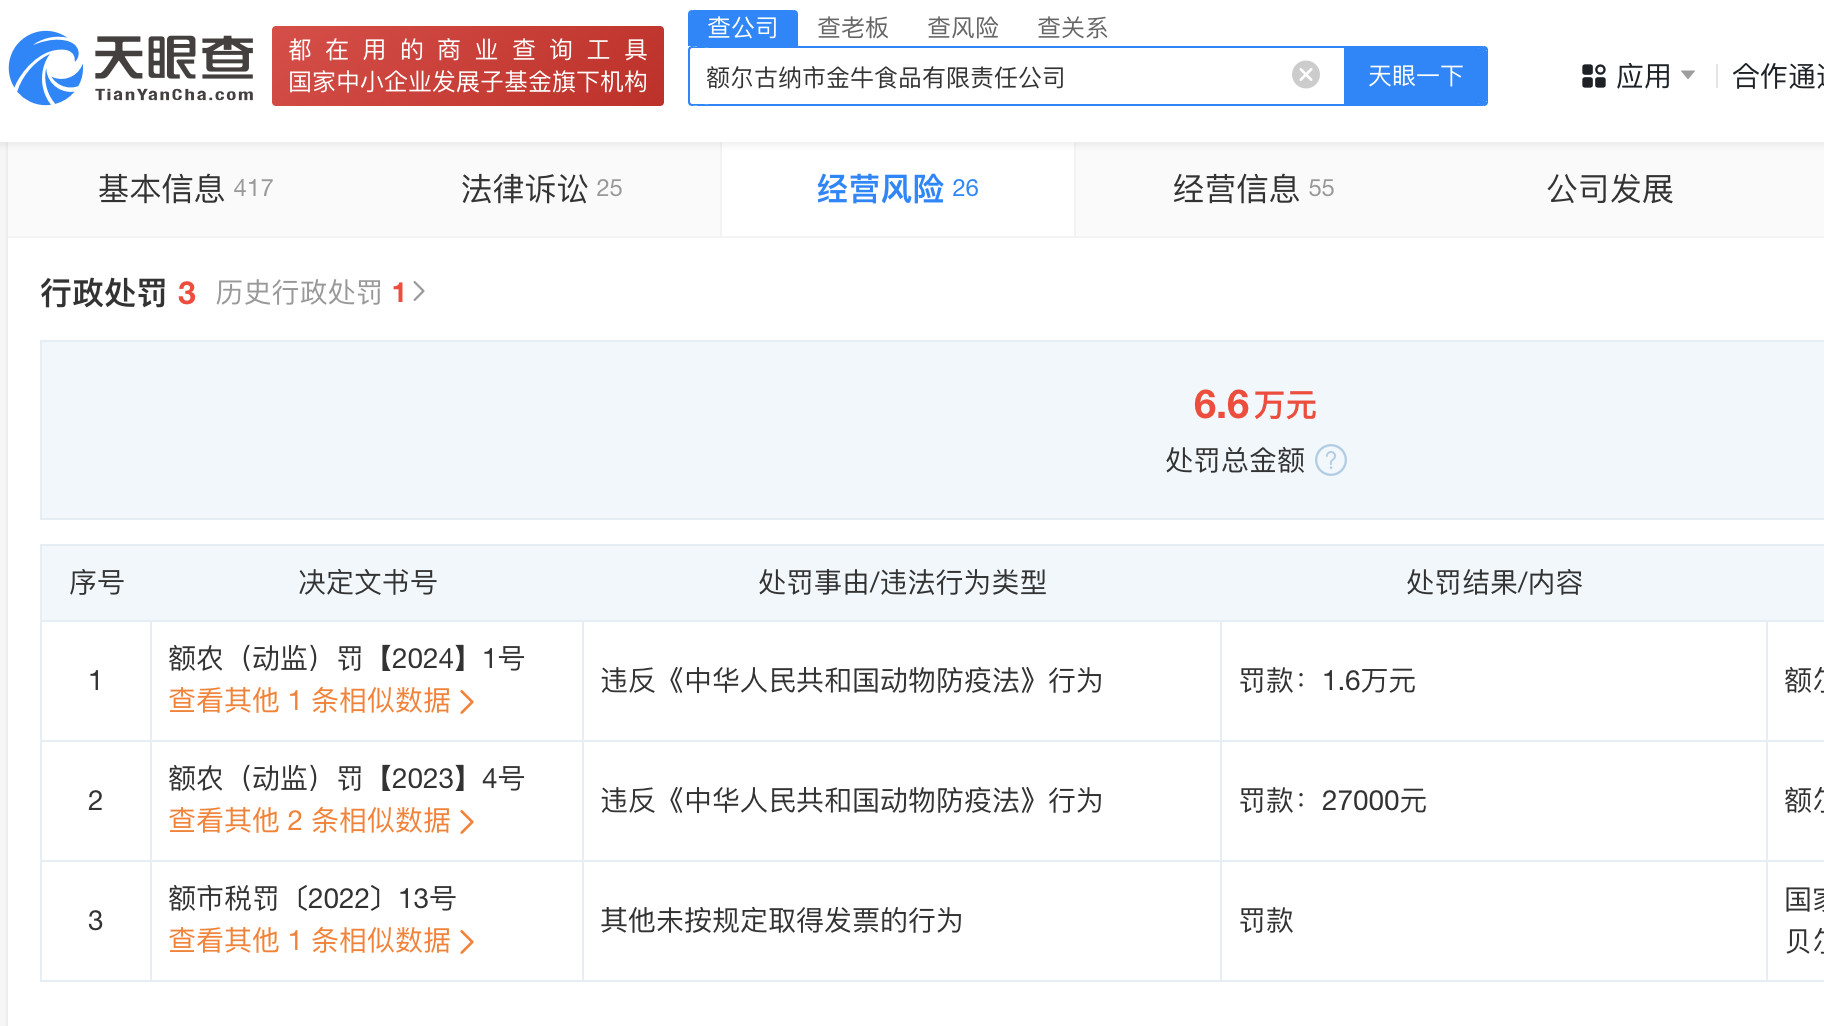Clear the company search field

(x=1305, y=75)
